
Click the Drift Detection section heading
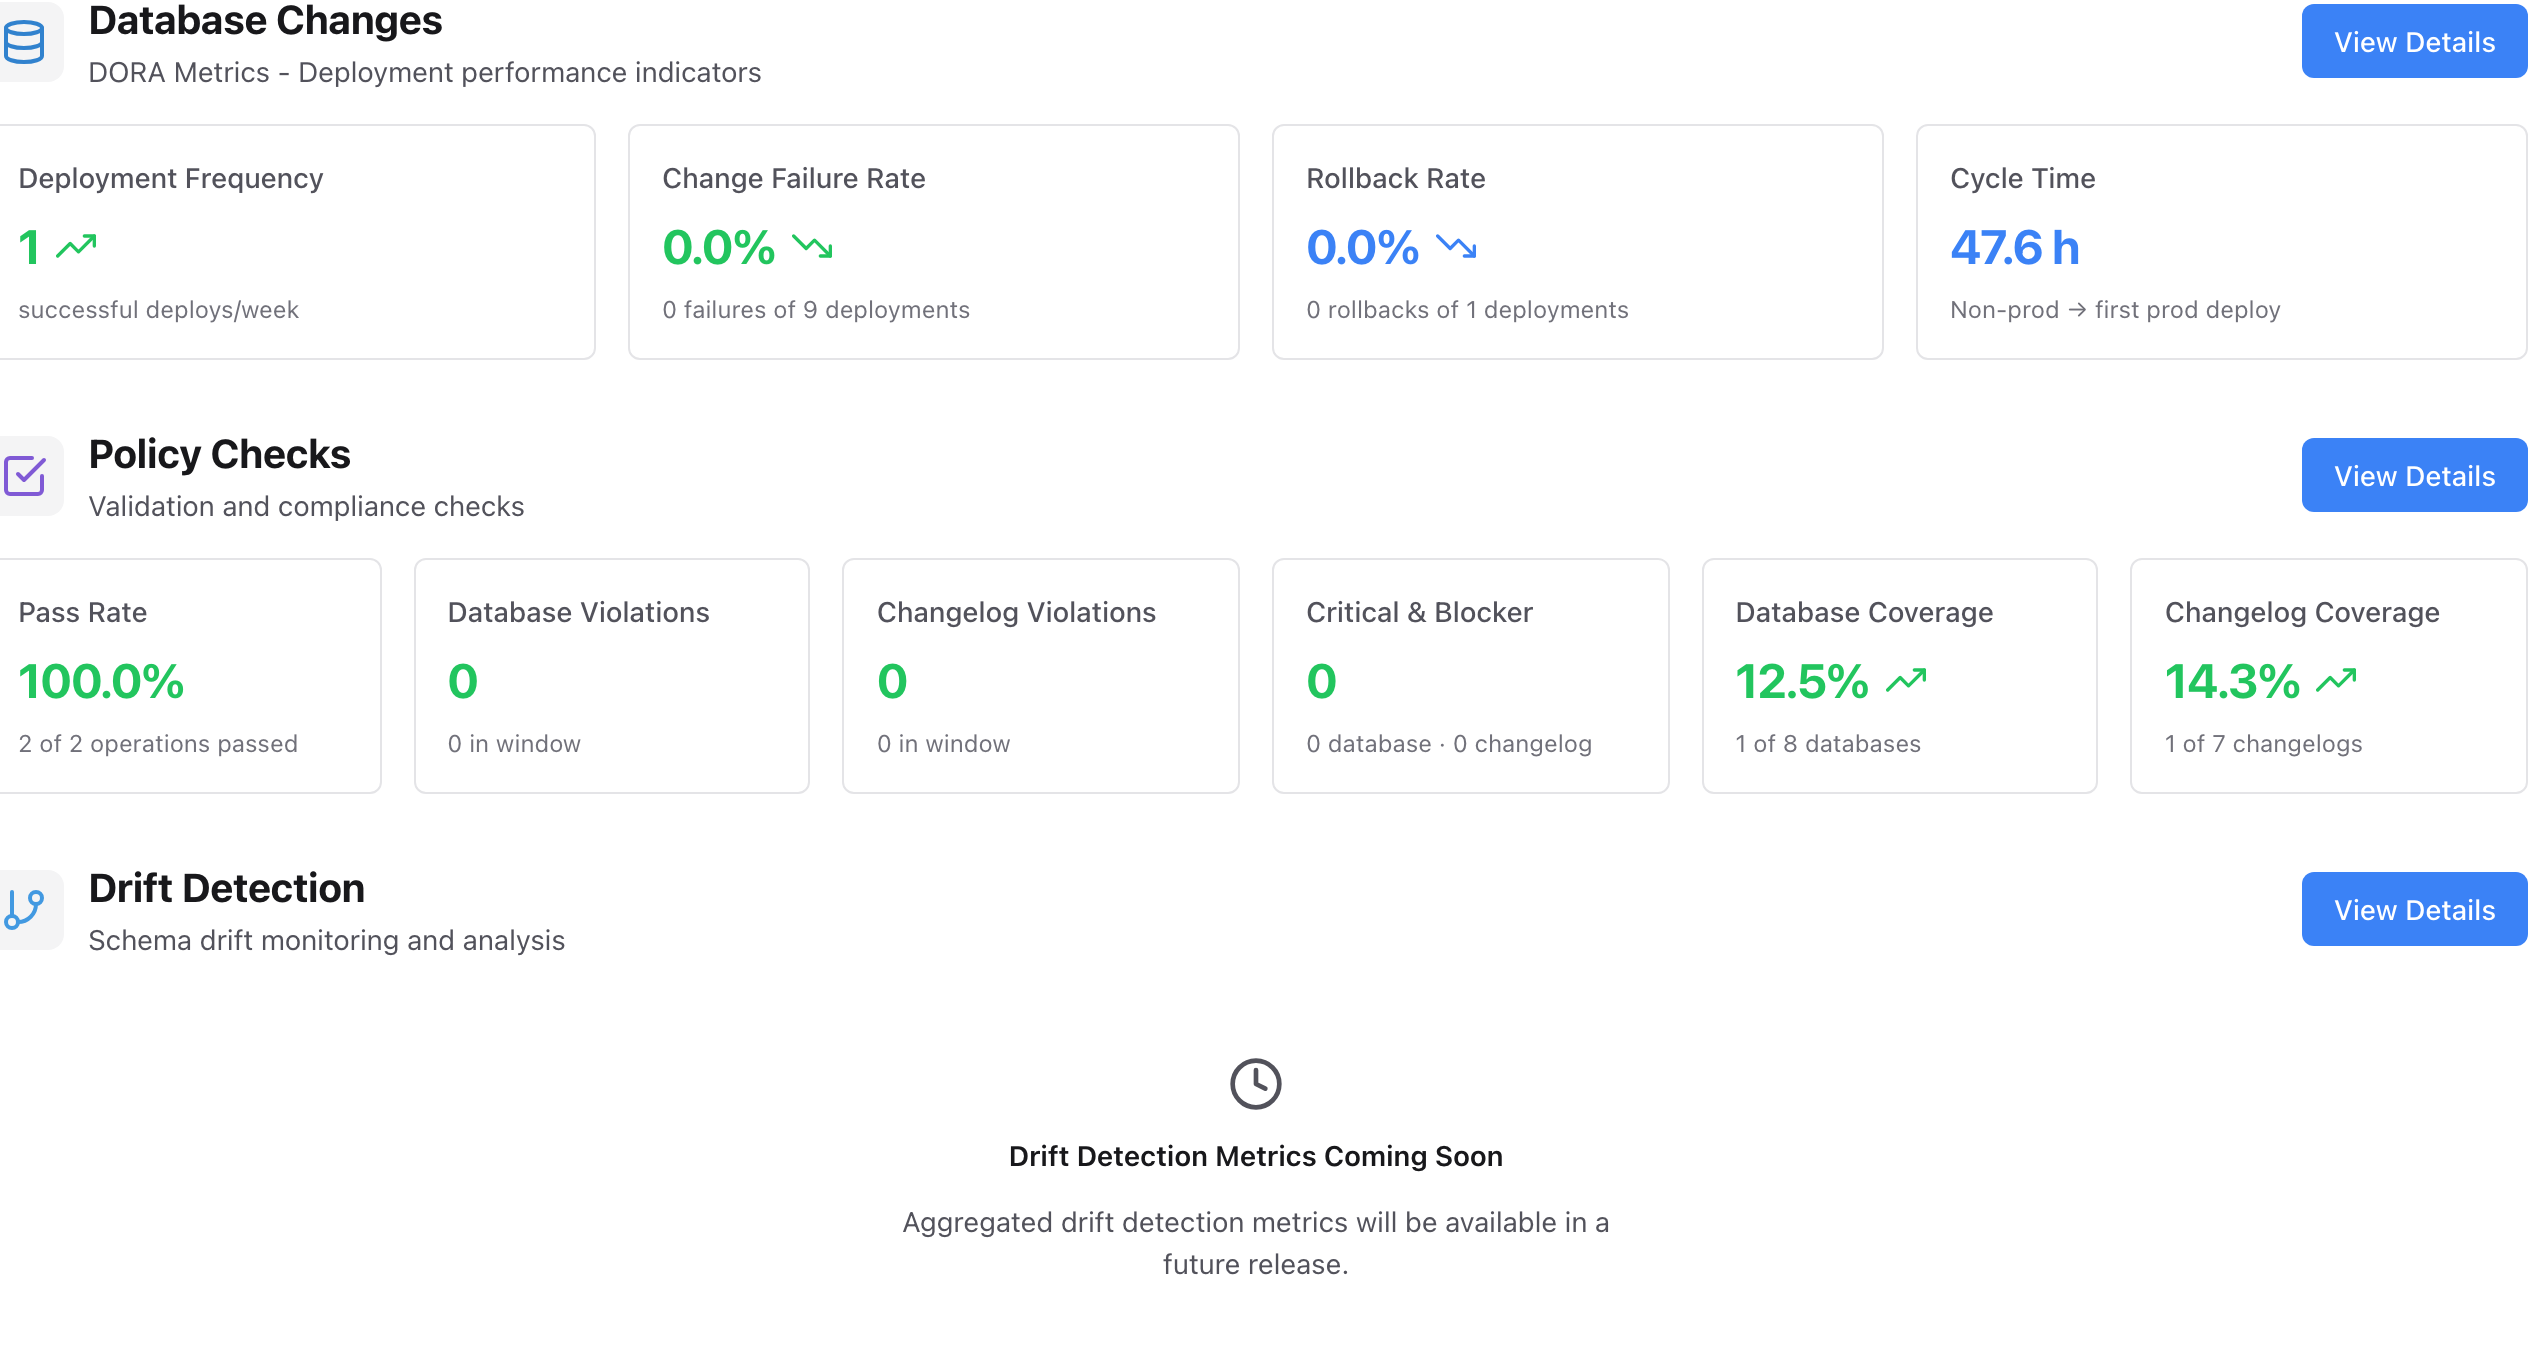coord(227,889)
